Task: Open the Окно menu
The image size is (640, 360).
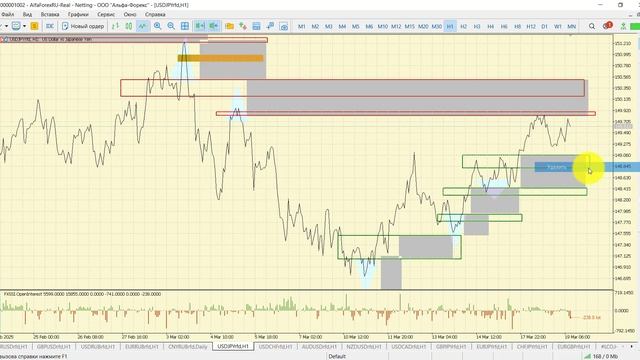Action: click(x=130, y=14)
